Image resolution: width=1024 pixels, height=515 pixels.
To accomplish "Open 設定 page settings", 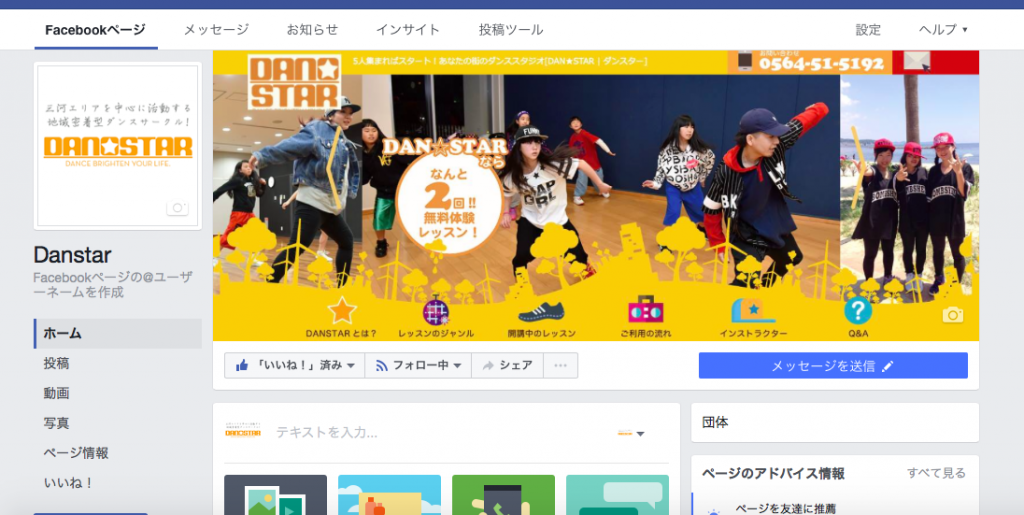I will pyautogui.click(x=868, y=29).
